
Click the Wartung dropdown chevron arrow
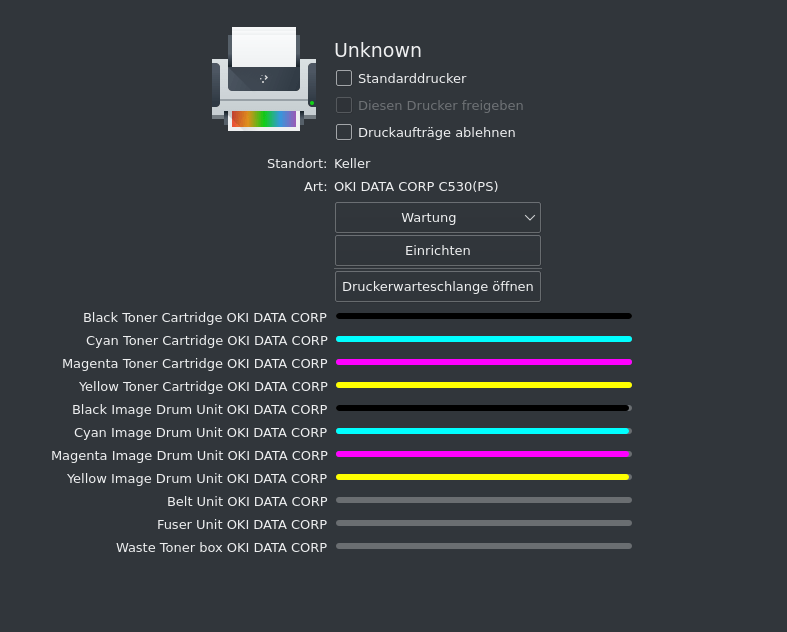[x=530, y=217]
